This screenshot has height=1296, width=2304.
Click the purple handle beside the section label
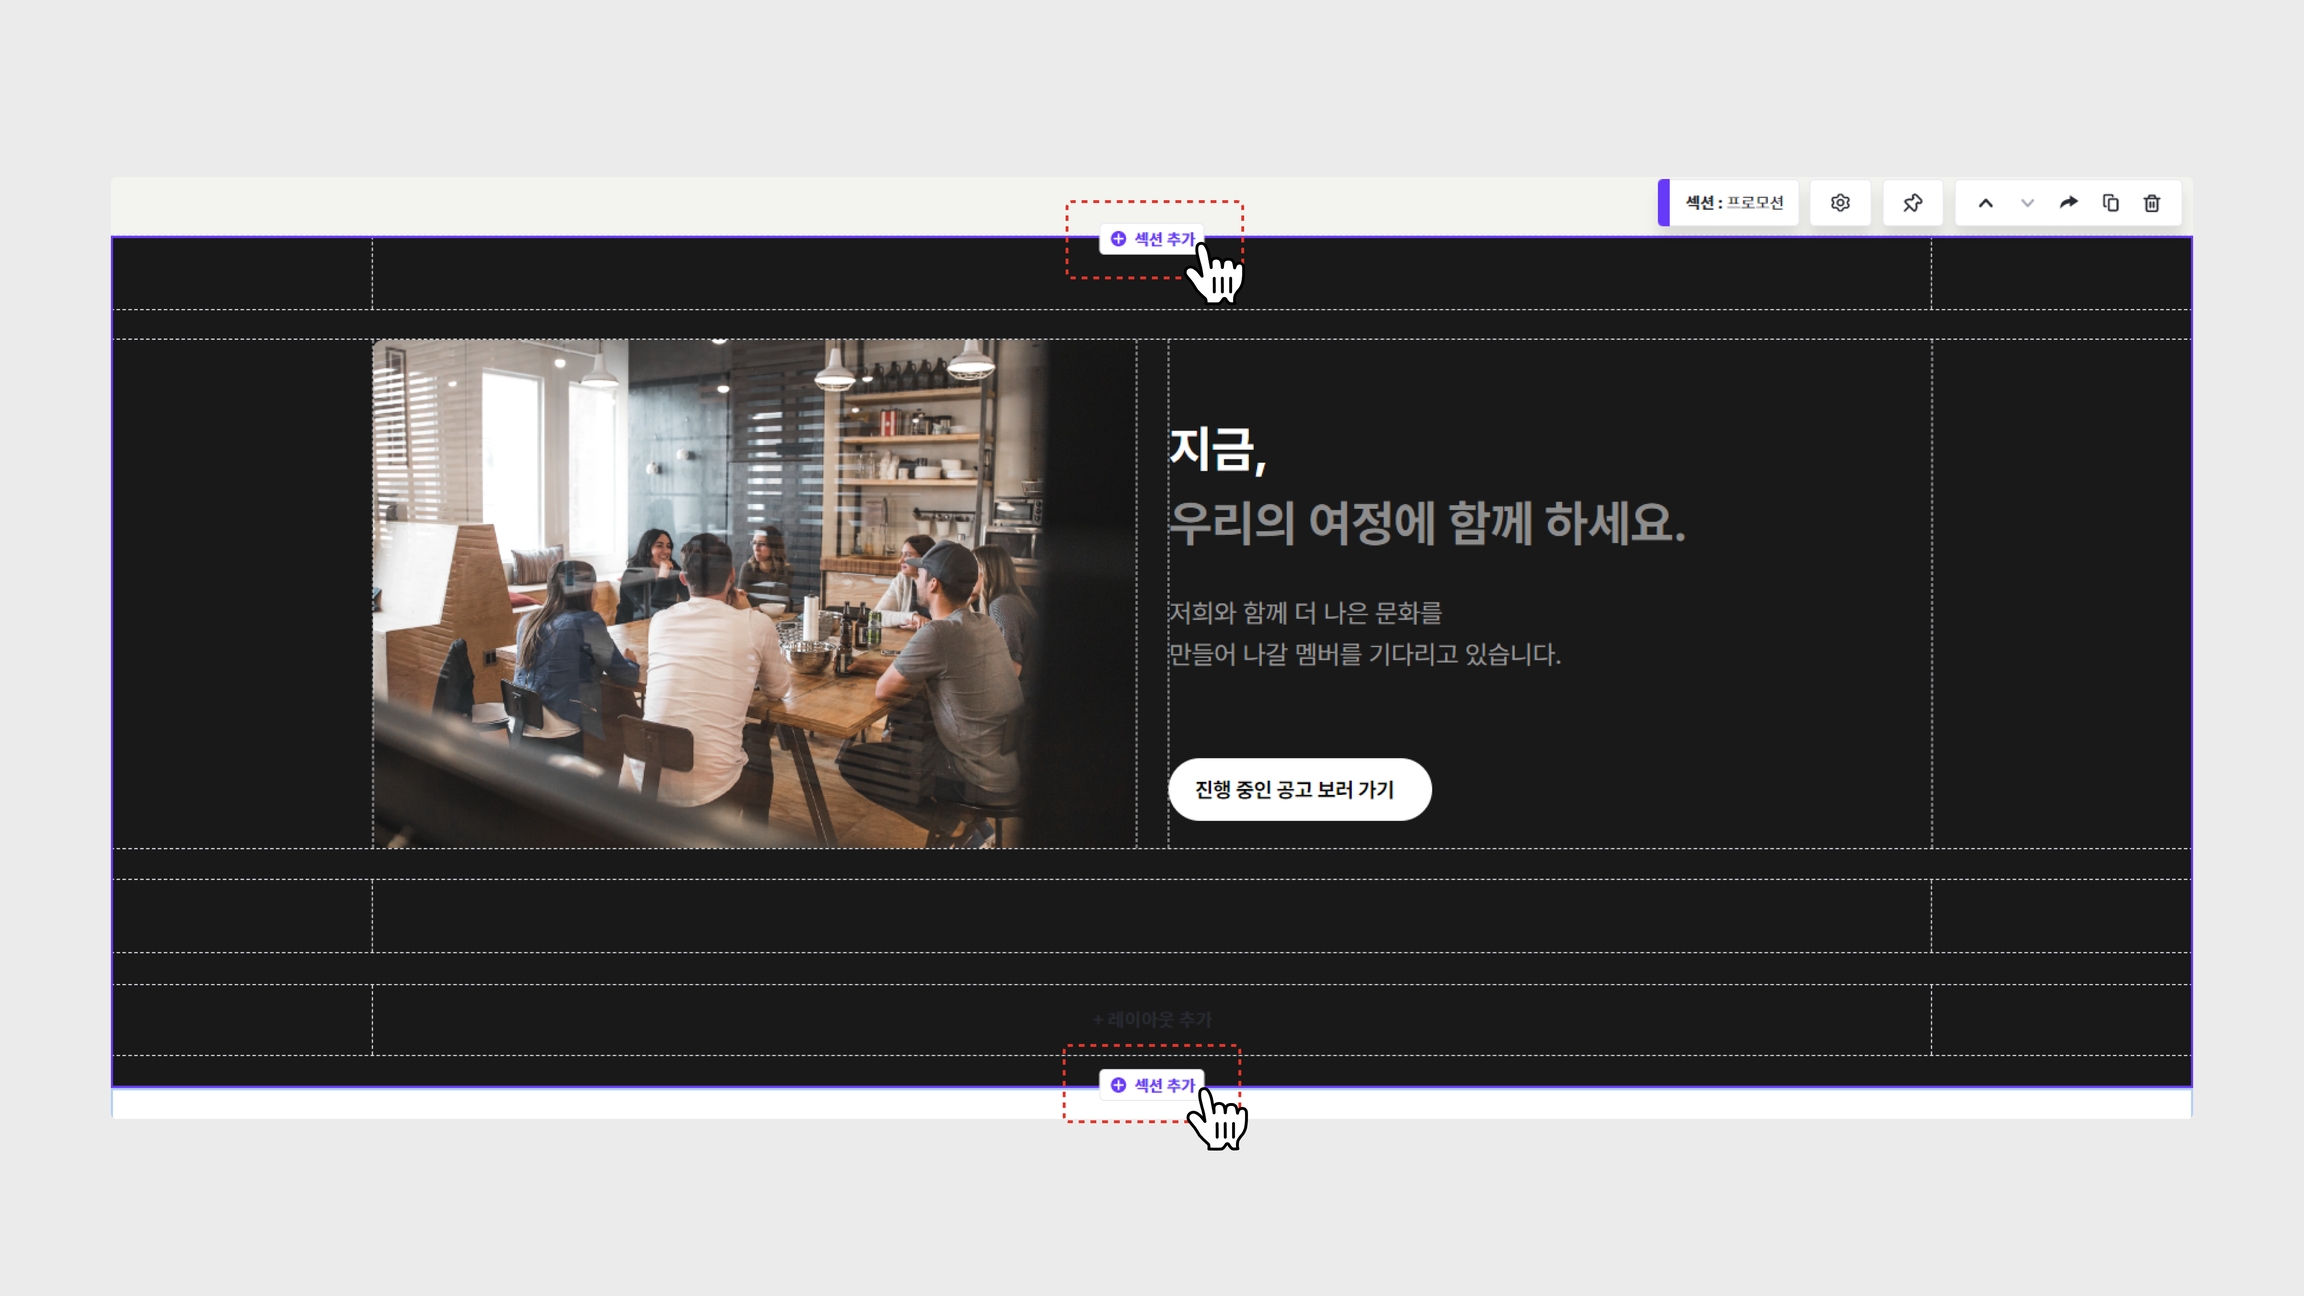(1664, 203)
